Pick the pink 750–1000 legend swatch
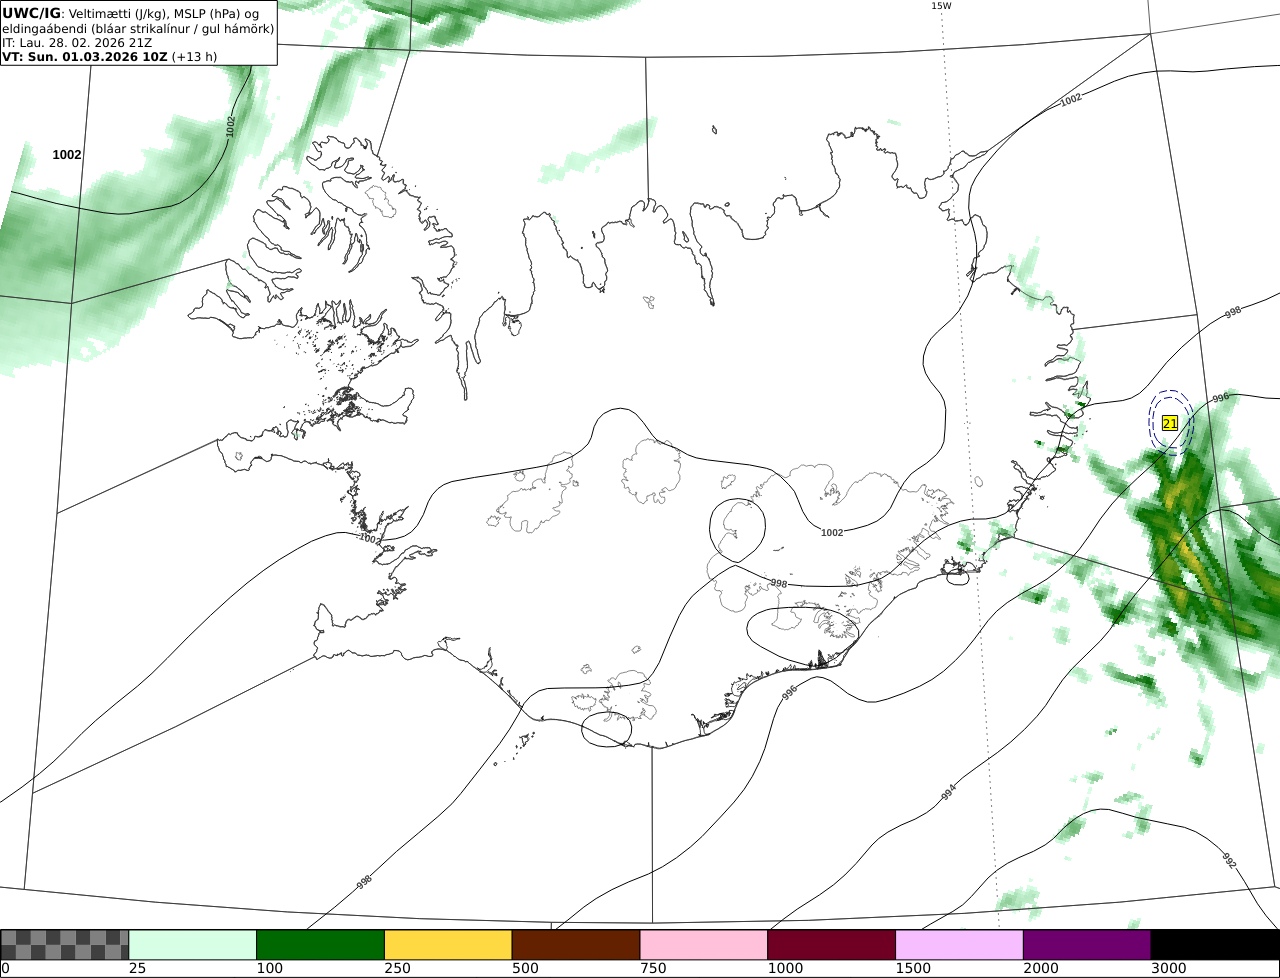This screenshot has height=978, width=1280. click(704, 945)
